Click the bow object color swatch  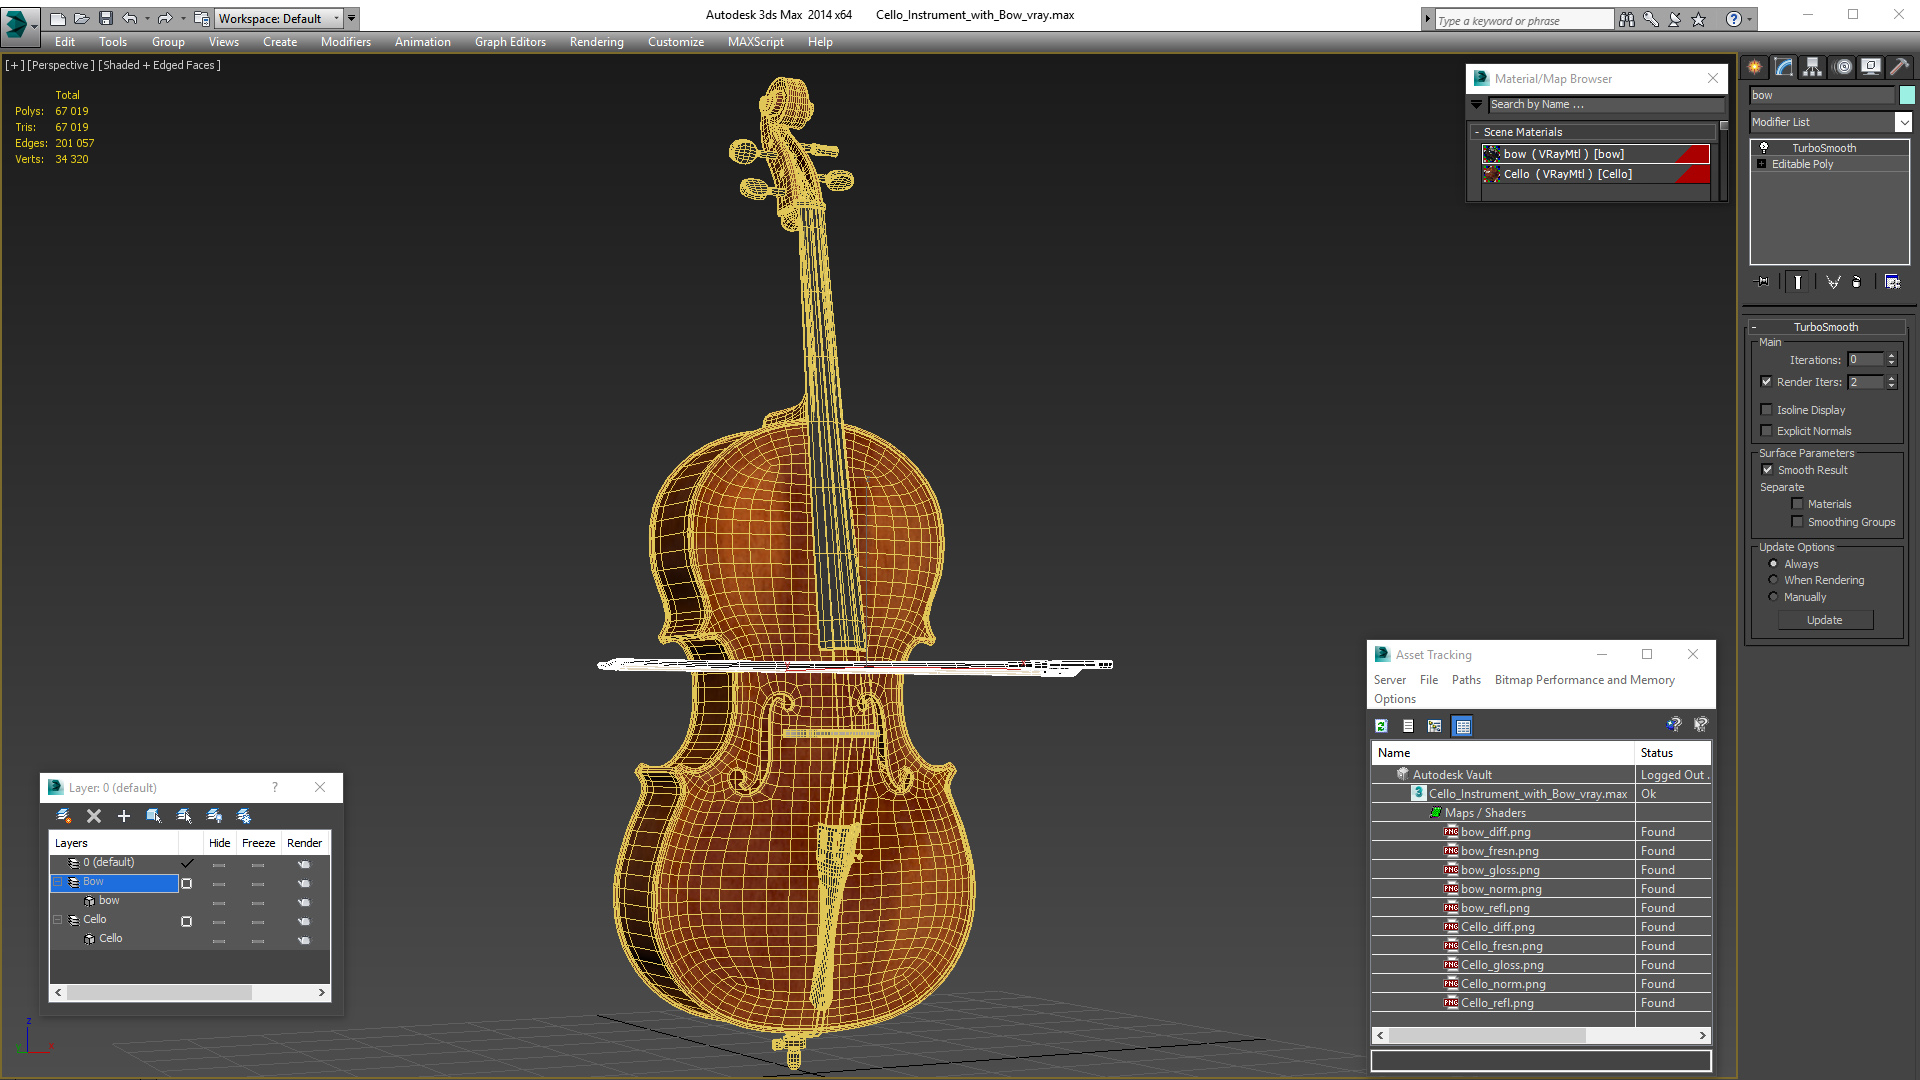(1907, 95)
